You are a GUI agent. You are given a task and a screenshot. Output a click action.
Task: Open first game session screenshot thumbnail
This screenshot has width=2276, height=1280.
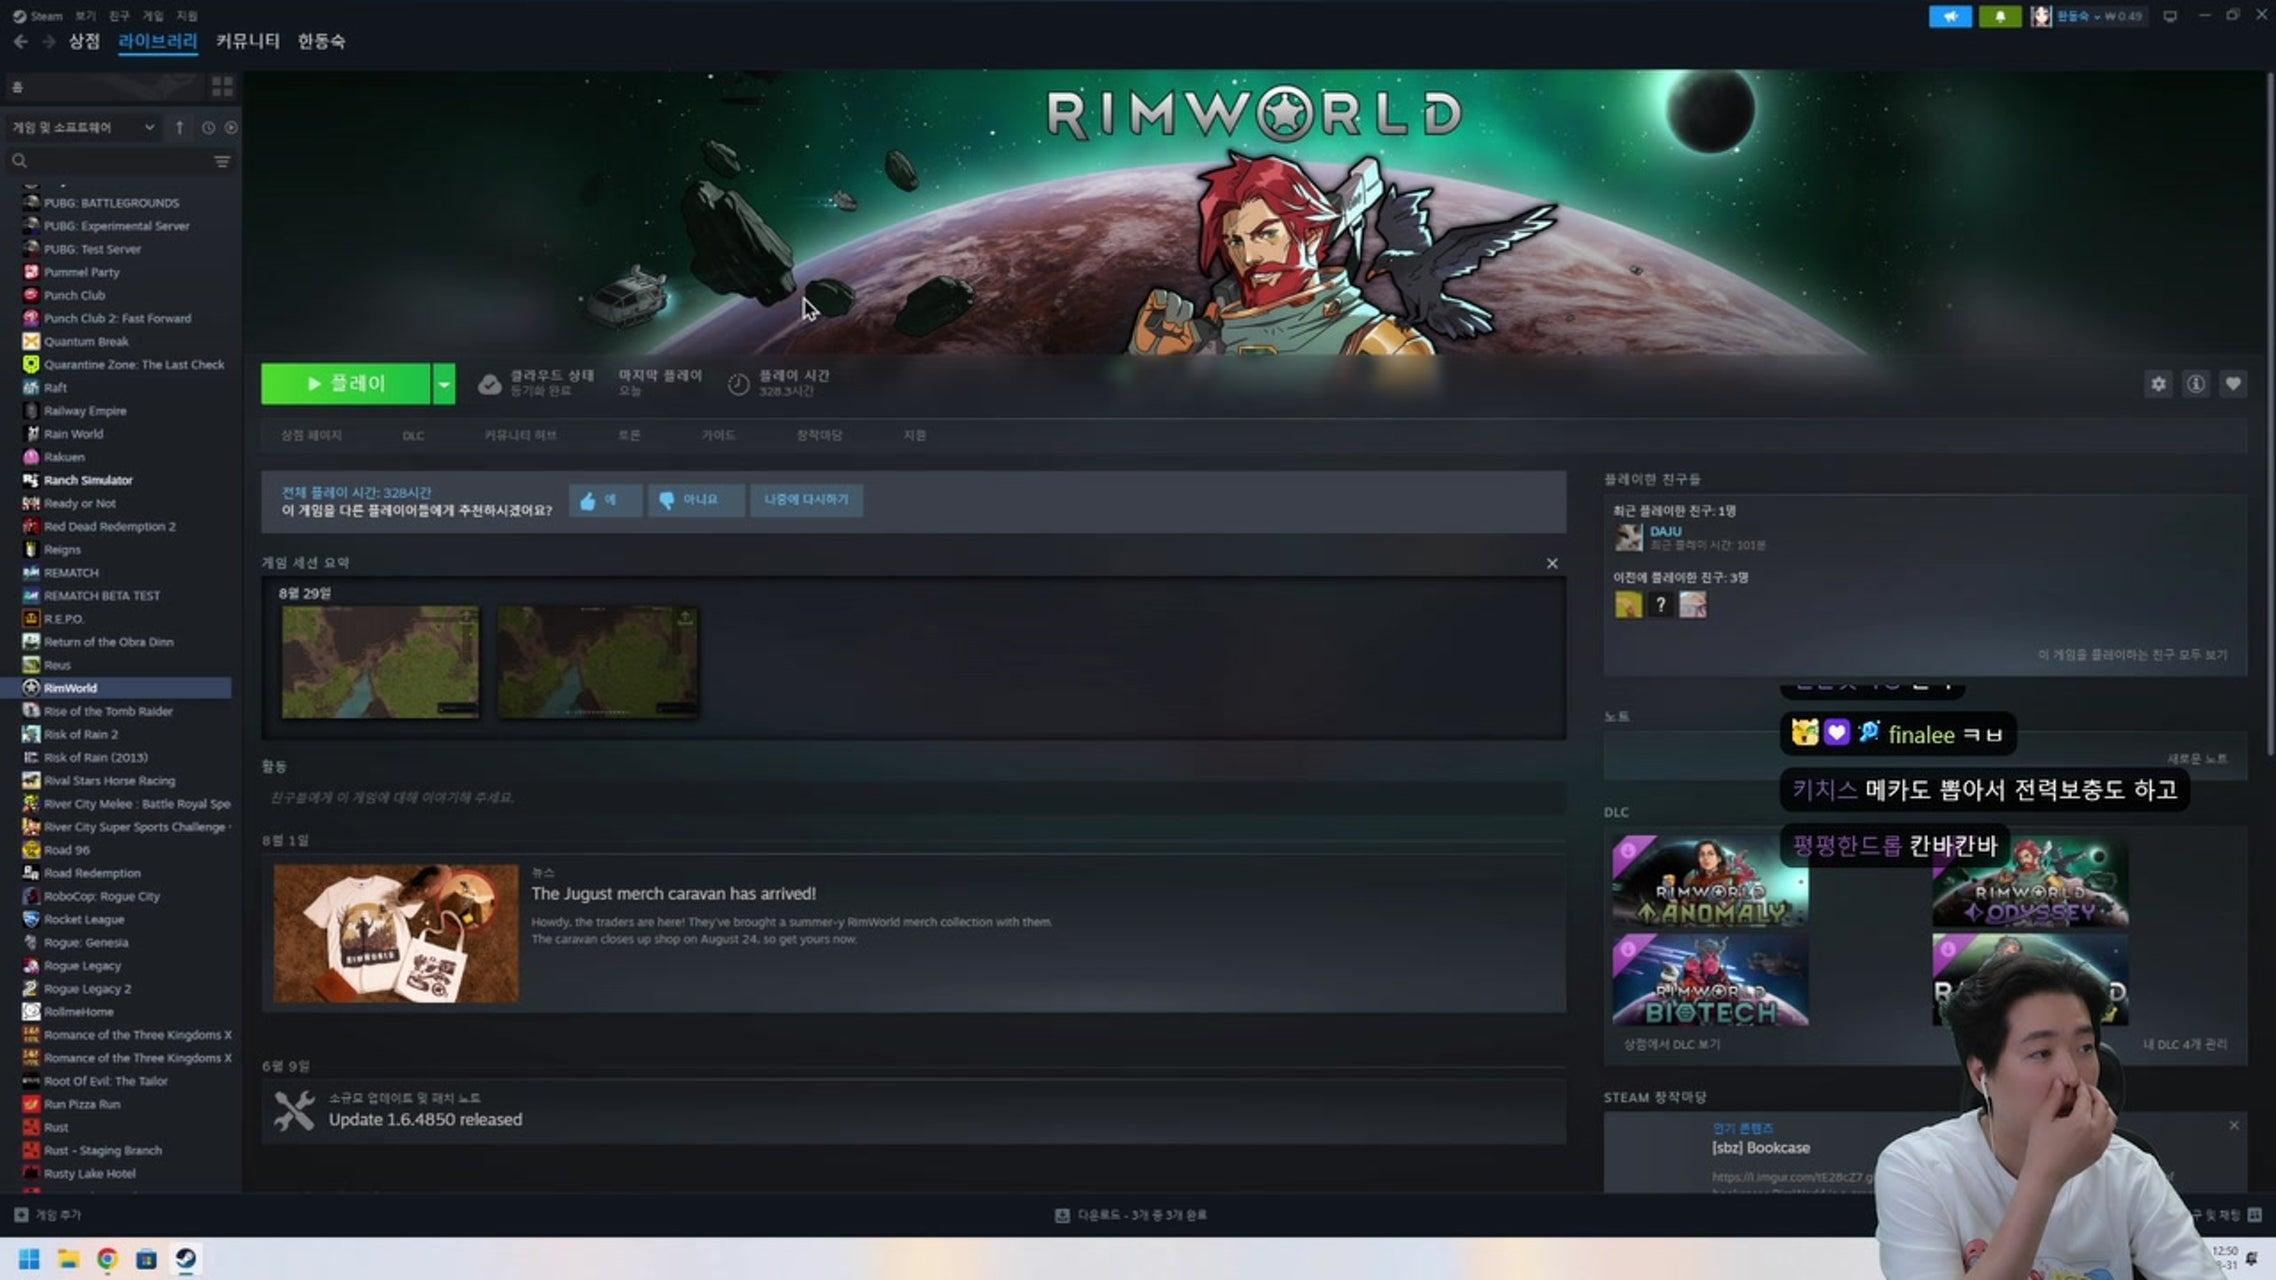pyautogui.click(x=380, y=662)
